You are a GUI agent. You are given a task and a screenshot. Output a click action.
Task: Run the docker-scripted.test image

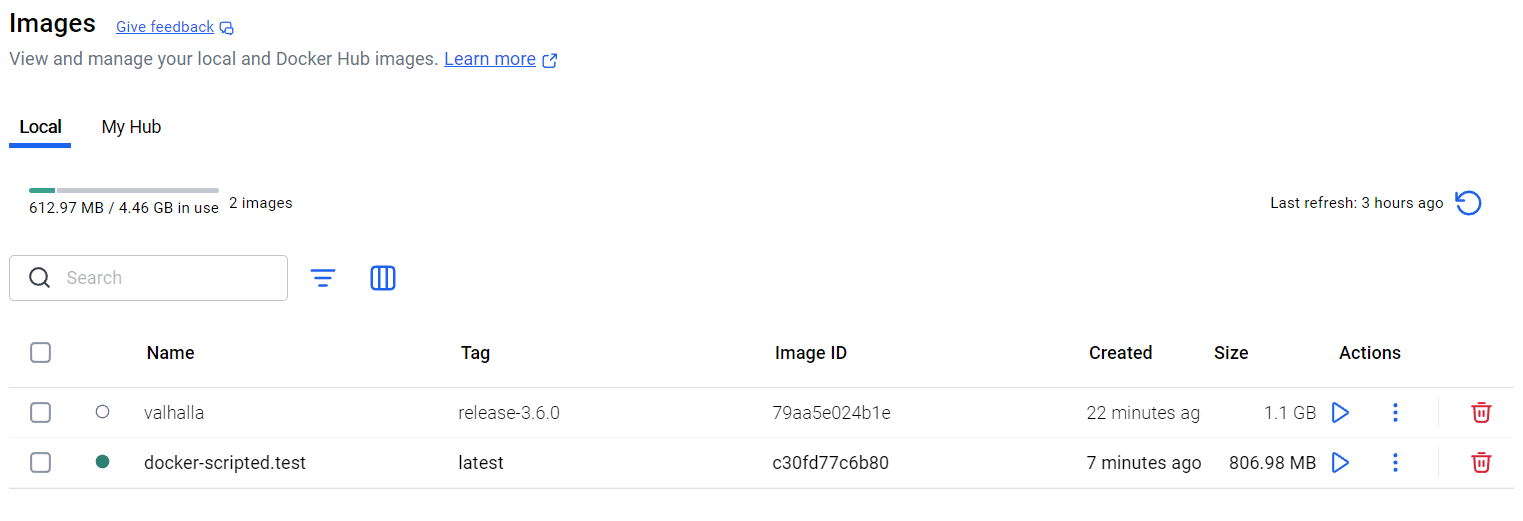1341,462
